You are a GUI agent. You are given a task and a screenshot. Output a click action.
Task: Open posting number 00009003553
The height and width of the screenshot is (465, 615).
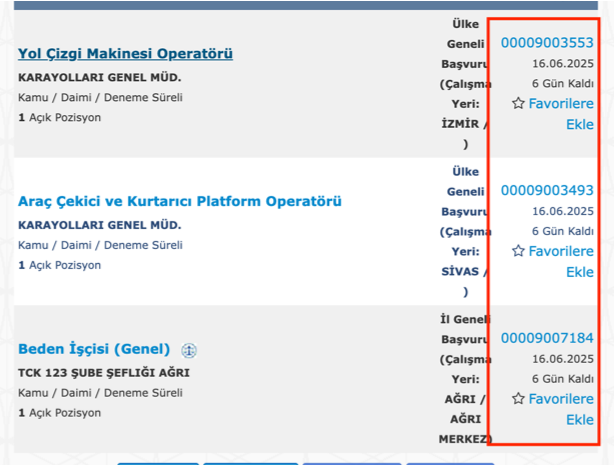[x=547, y=42]
